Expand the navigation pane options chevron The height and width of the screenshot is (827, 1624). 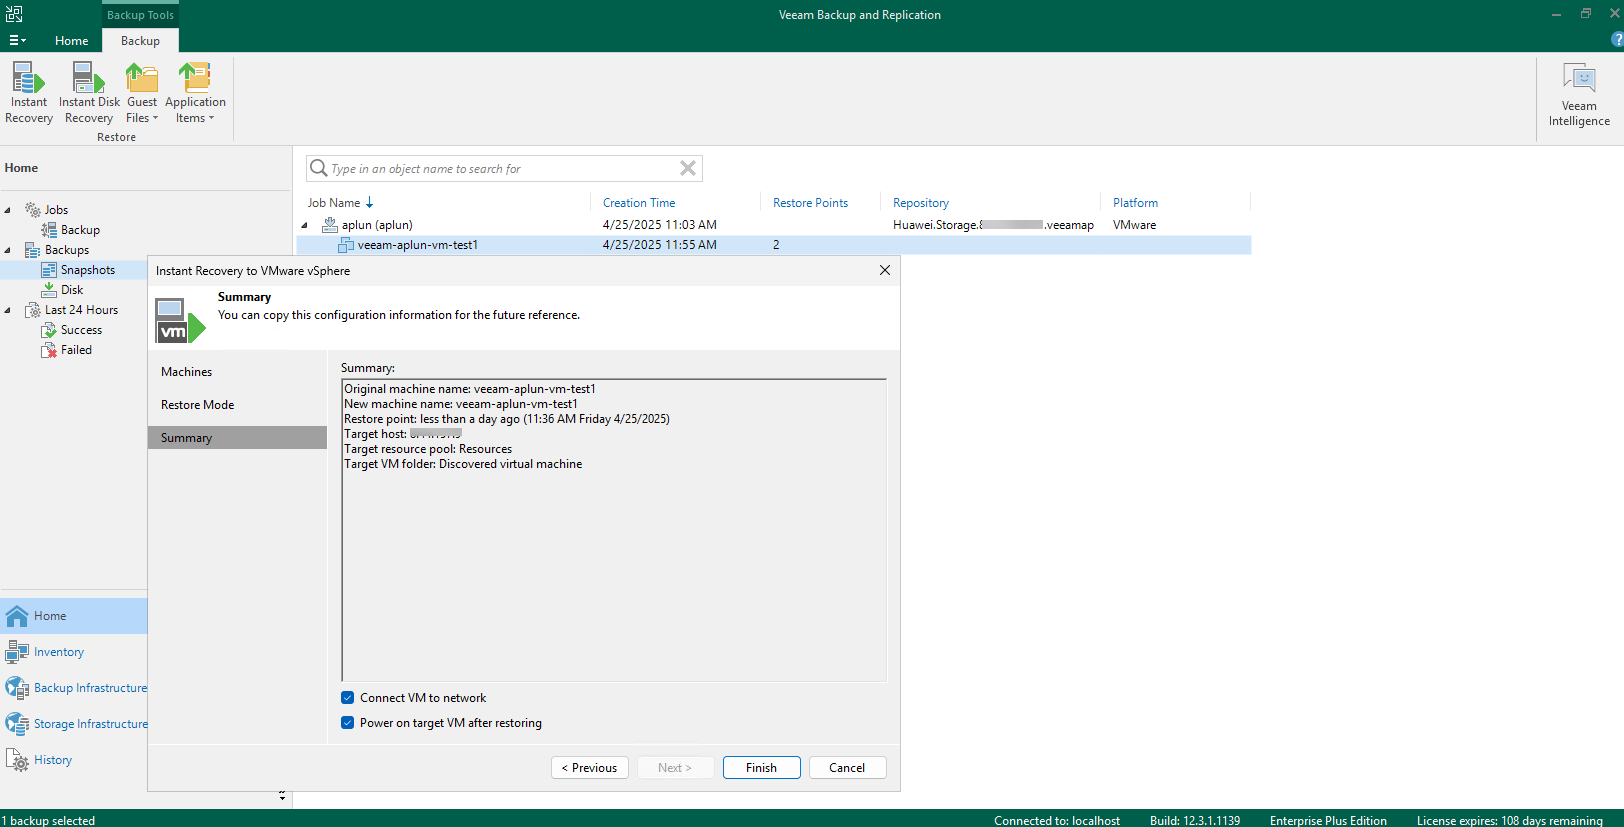pos(282,796)
